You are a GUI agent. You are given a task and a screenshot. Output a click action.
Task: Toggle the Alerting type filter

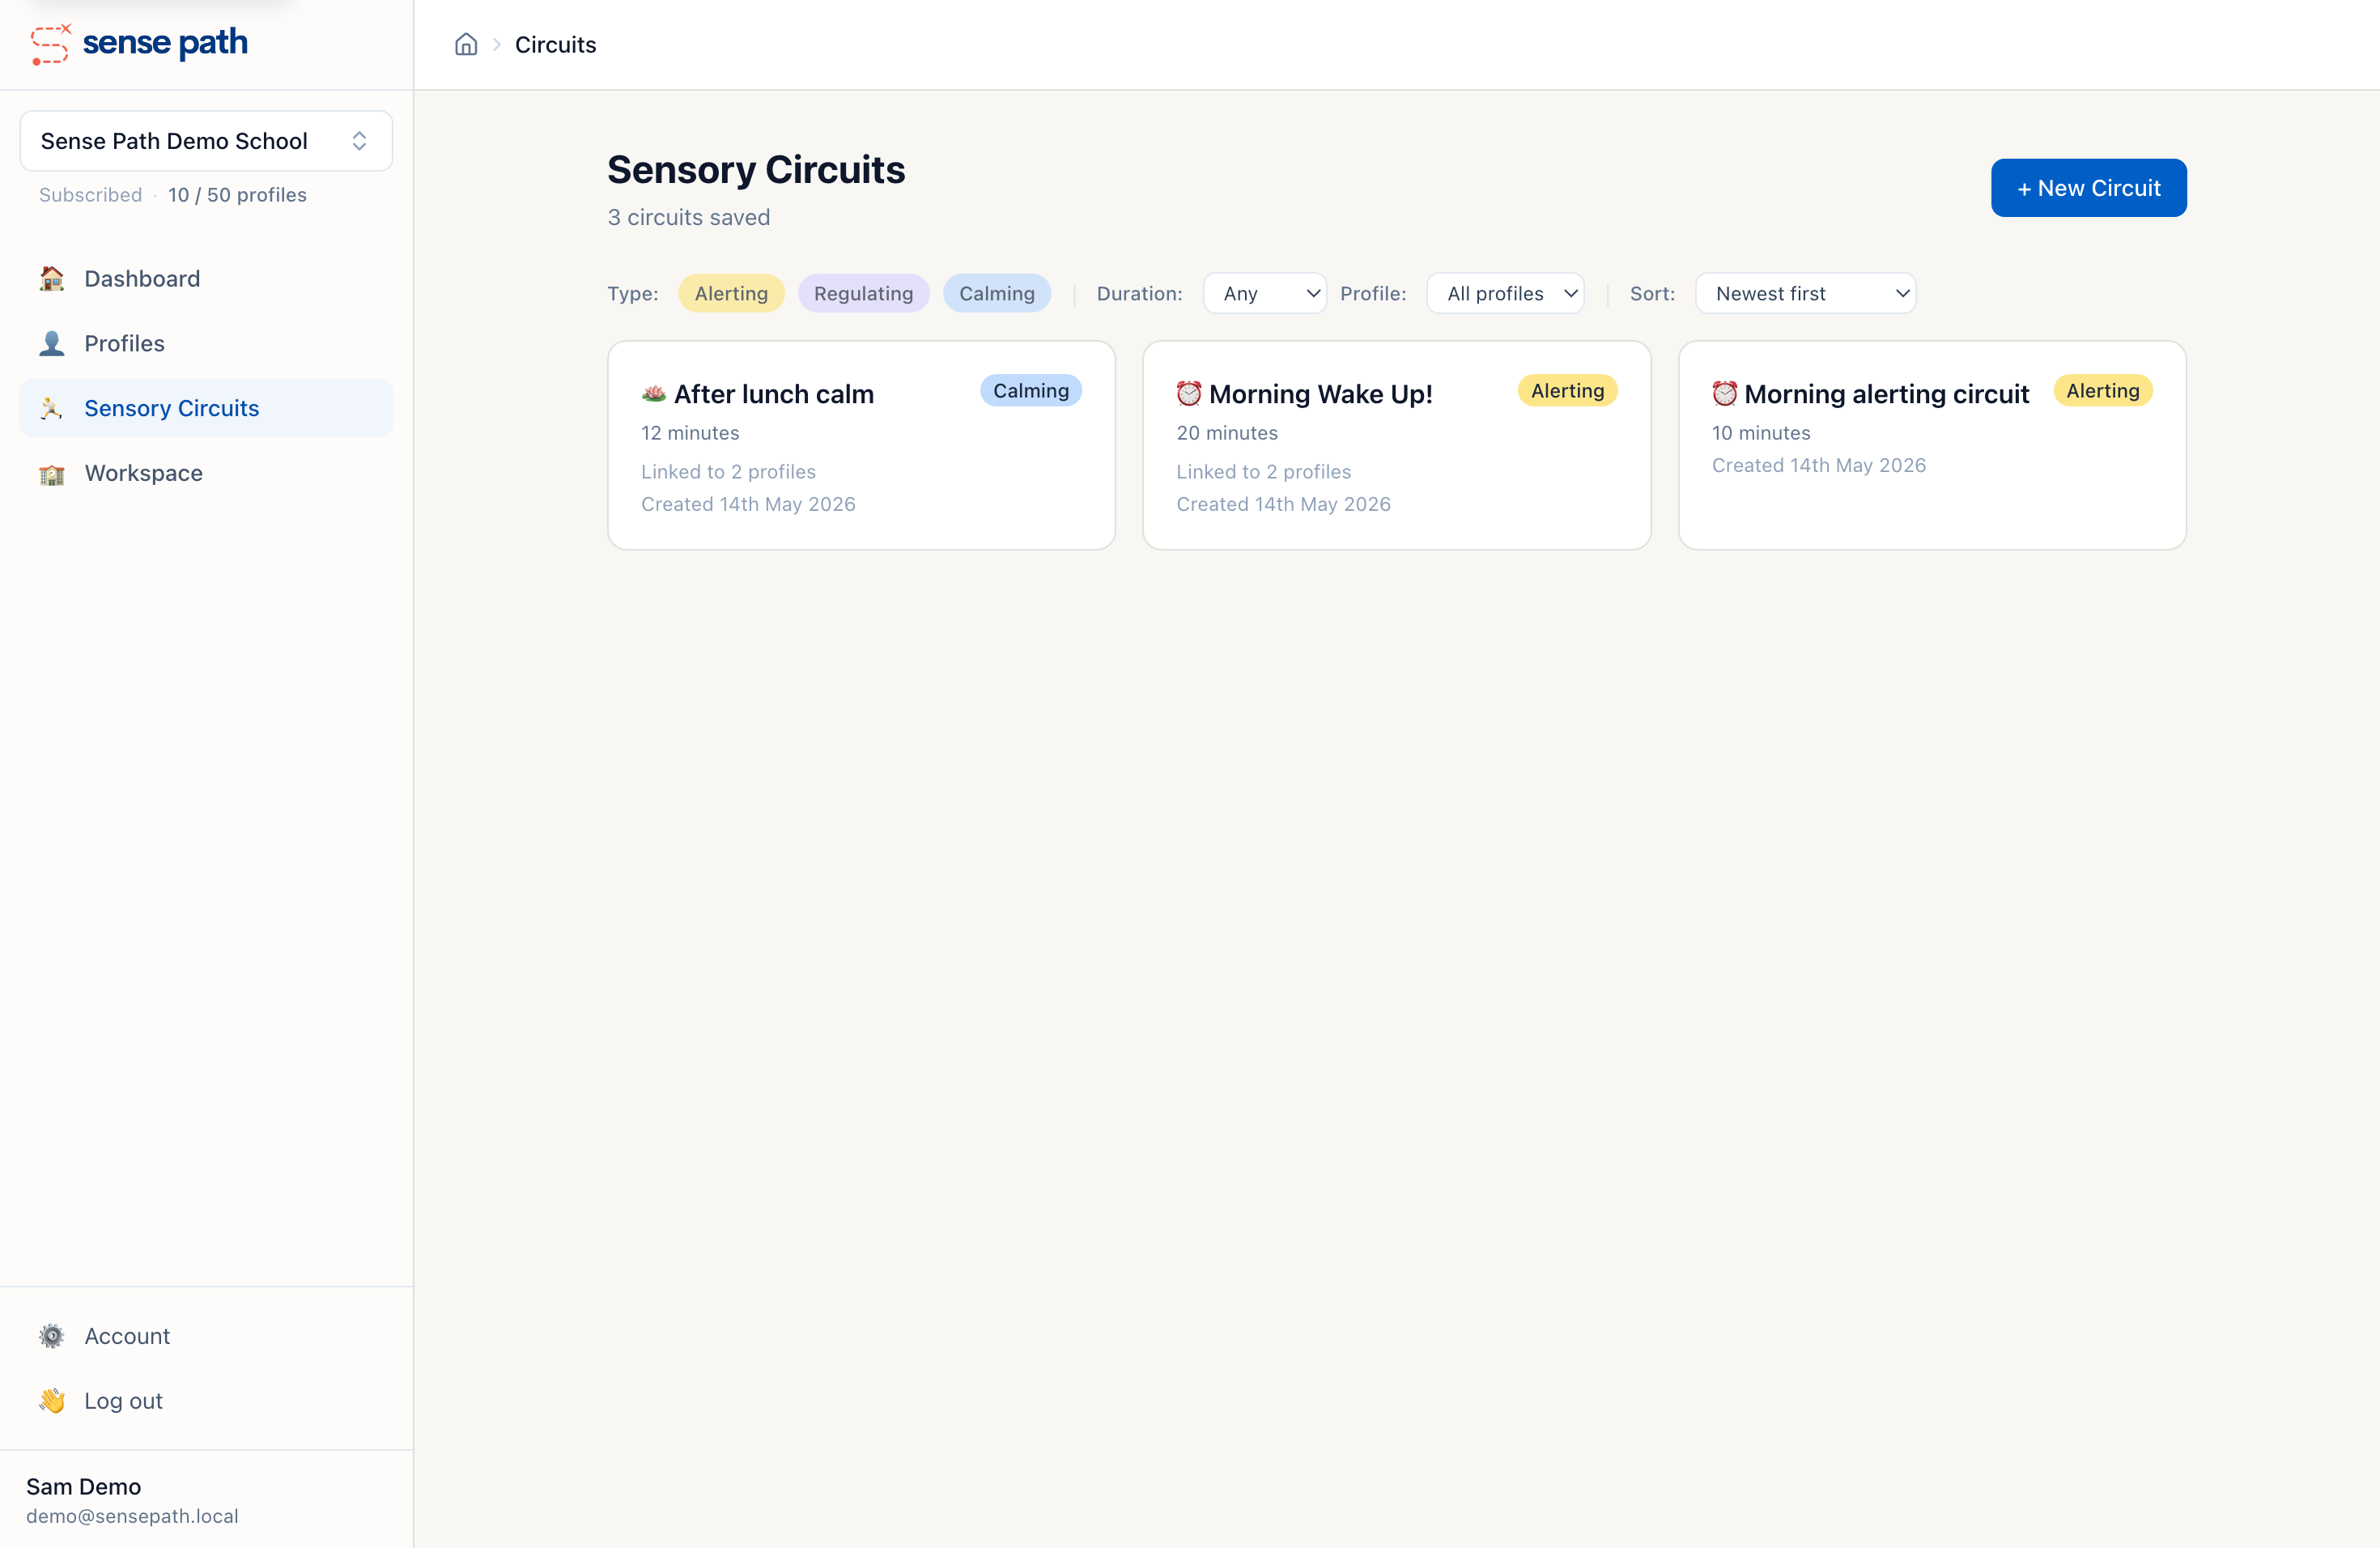coord(731,293)
